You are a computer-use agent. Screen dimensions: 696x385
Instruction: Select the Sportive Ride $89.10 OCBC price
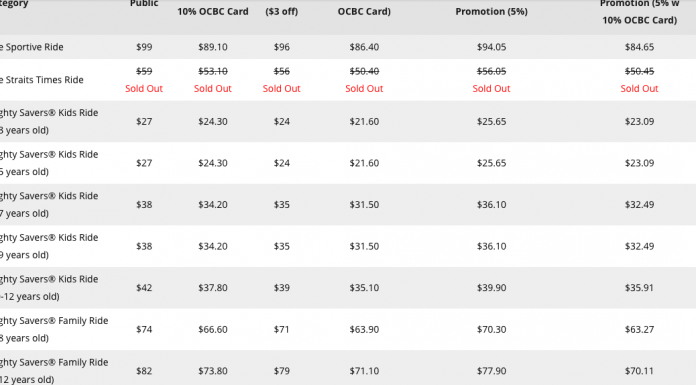point(213,47)
